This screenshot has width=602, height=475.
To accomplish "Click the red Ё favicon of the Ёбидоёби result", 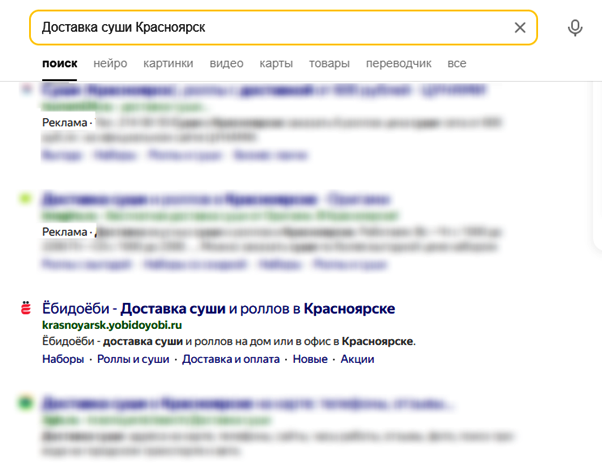I will 25,310.
